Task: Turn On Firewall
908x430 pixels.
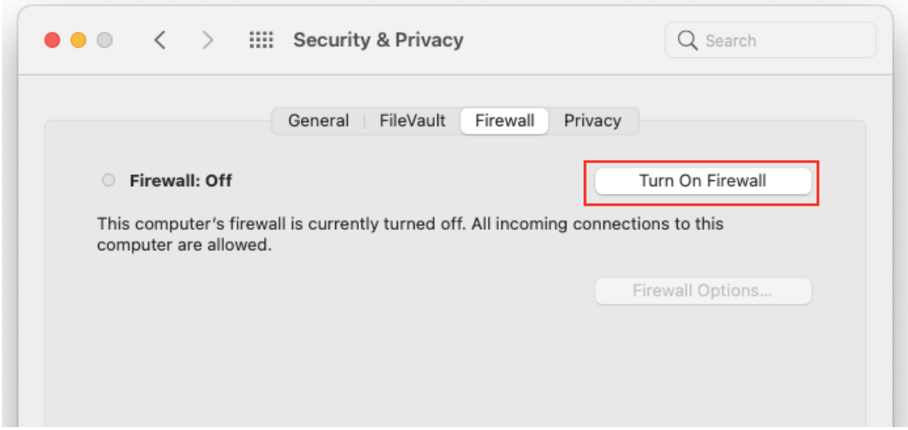Action: [x=703, y=181]
